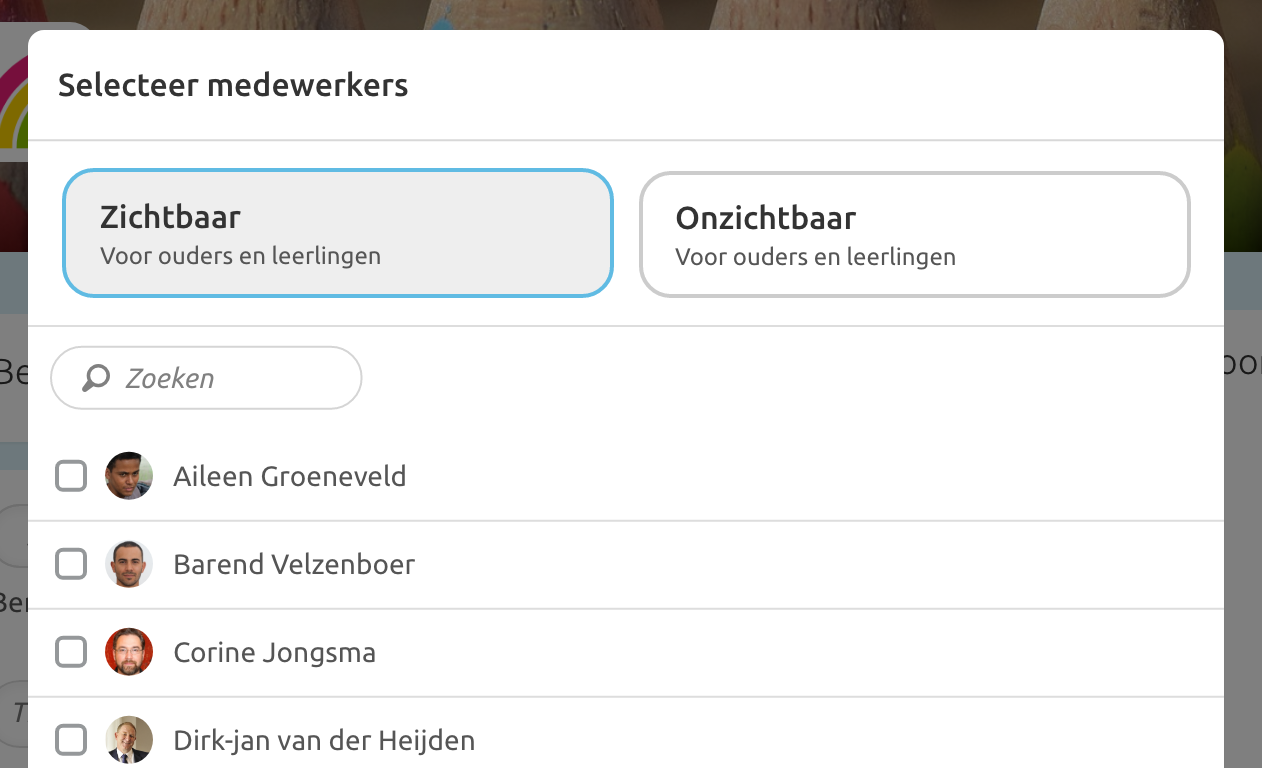Enable the Barend Velzenboer checkbox
This screenshot has width=1262, height=768.
[71, 564]
